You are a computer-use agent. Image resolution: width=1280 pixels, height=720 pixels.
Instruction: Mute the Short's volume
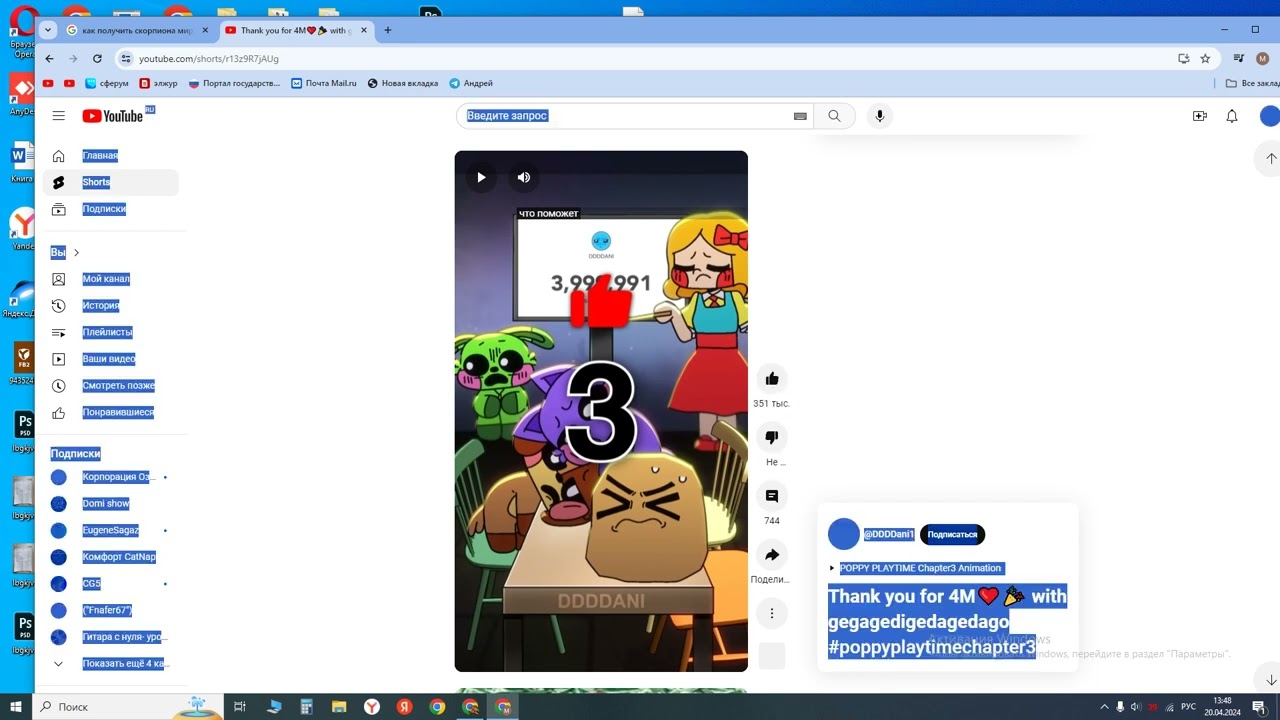[x=523, y=178]
